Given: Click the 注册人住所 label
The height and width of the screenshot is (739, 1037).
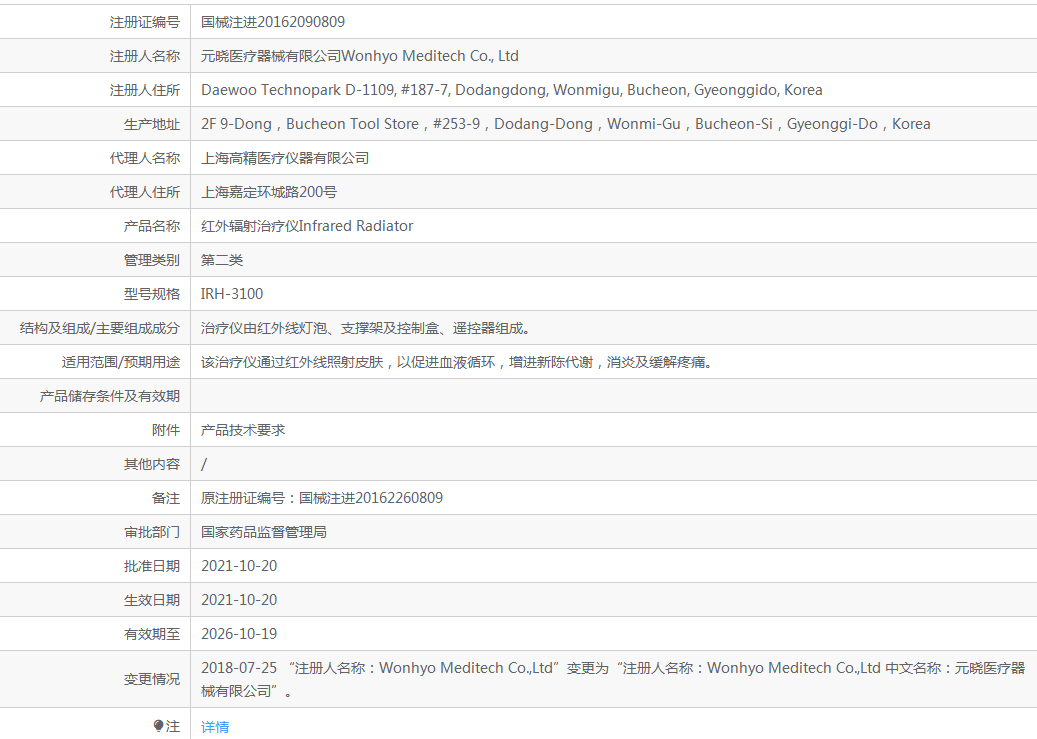Looking at the screenshot, I should pyautogui.click(x=145, y=90).
